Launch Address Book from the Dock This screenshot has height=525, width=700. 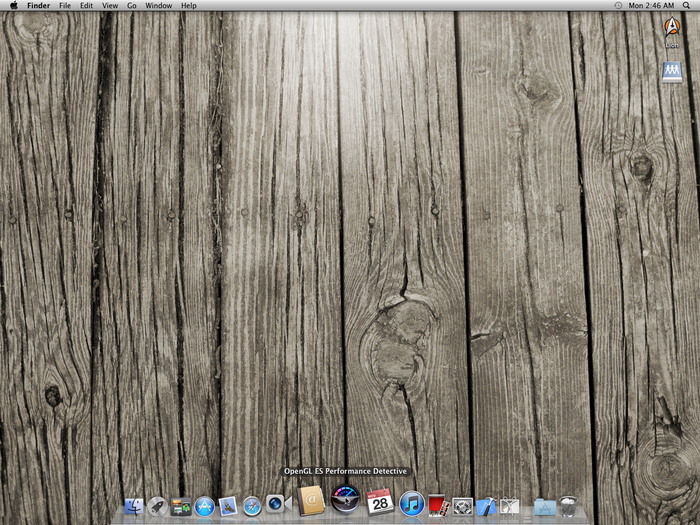click(x=311, y=500)
